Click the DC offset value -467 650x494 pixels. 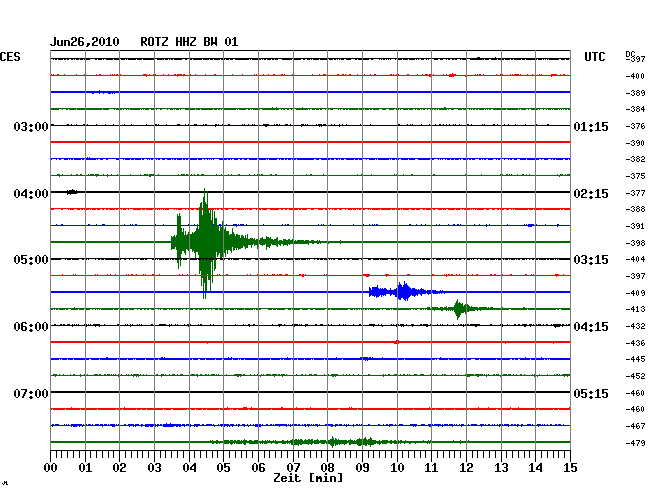[x=635, y=426]
